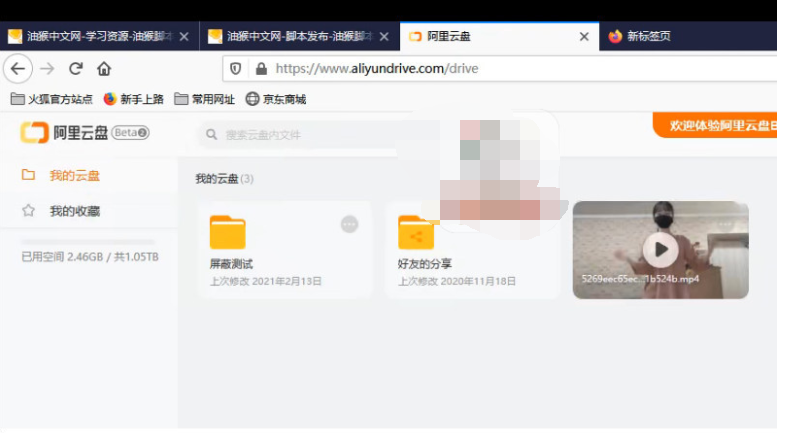Click the 我的云盘 (3) heading
The height and width of the screenshot is (433, 785).
pyautogui.click(x=224, y=179)
